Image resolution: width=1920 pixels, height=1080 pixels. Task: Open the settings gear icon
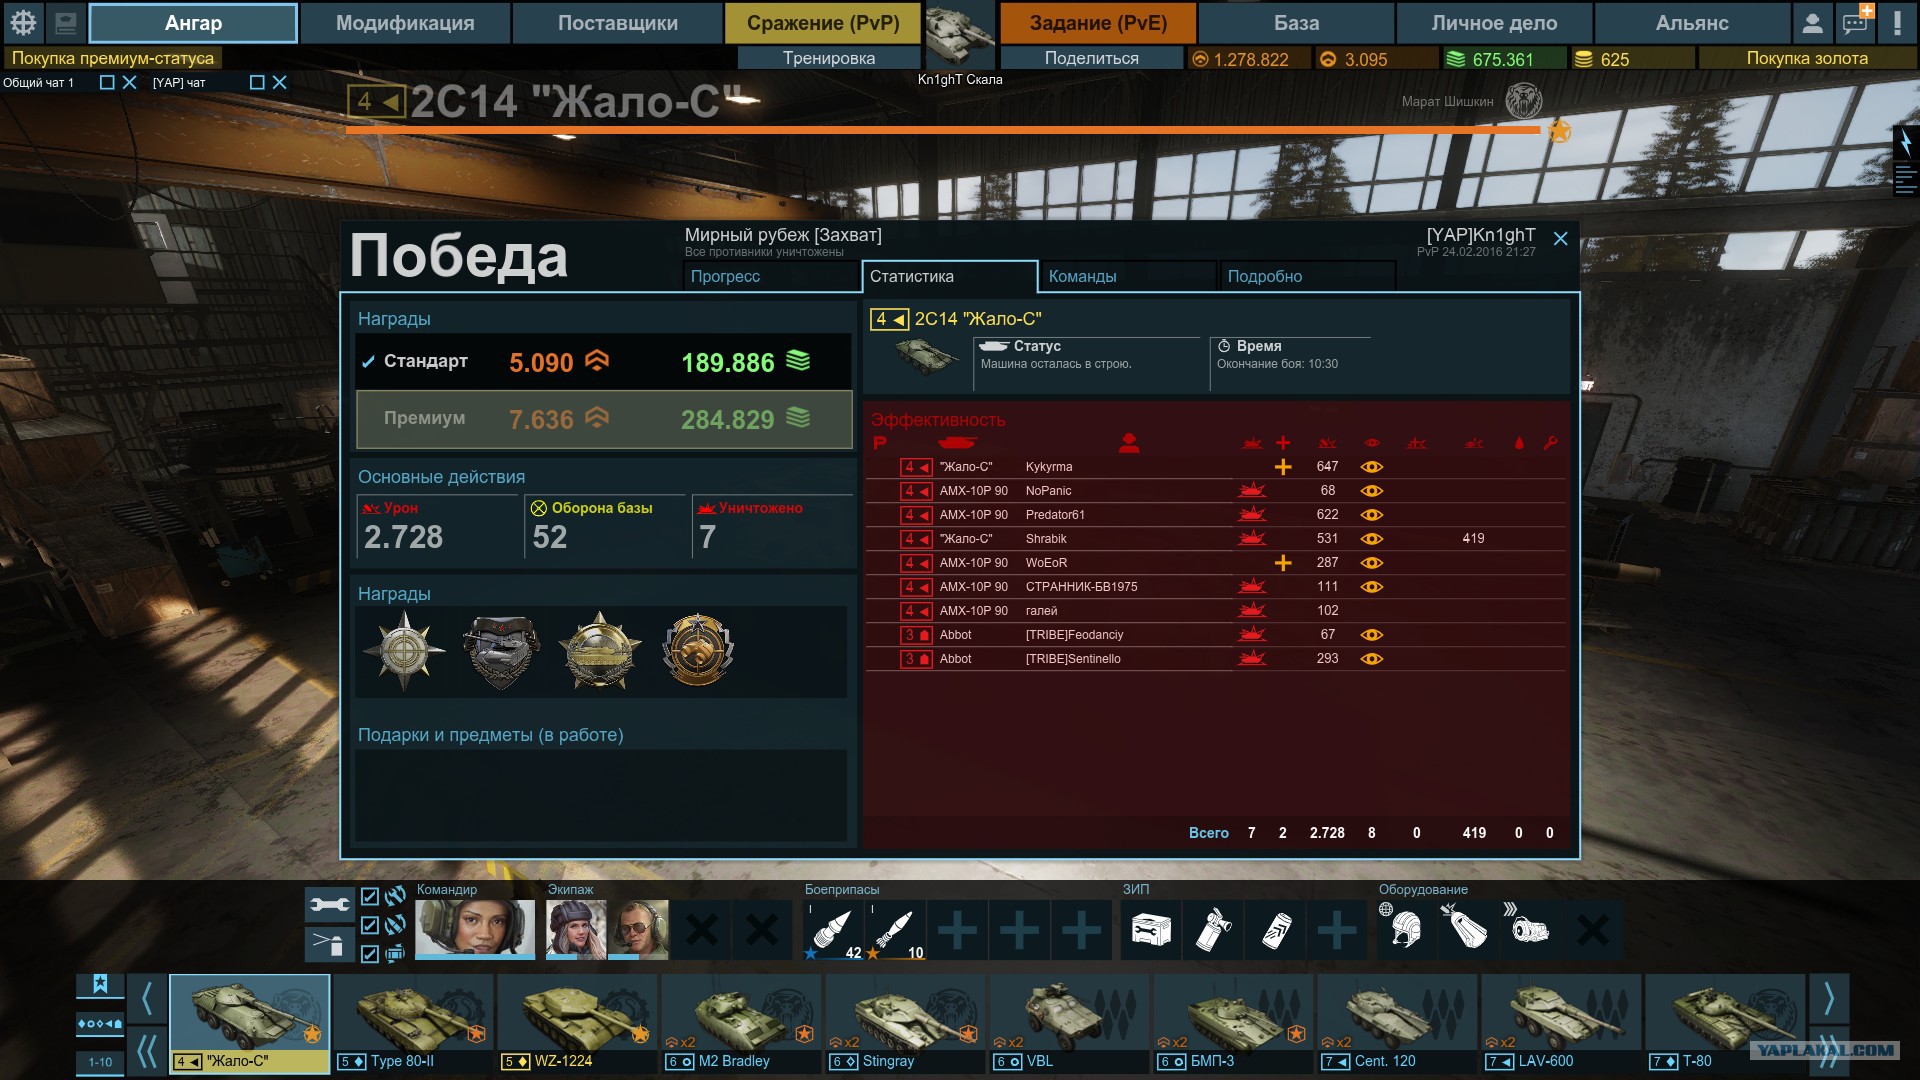tap(23, 22)
